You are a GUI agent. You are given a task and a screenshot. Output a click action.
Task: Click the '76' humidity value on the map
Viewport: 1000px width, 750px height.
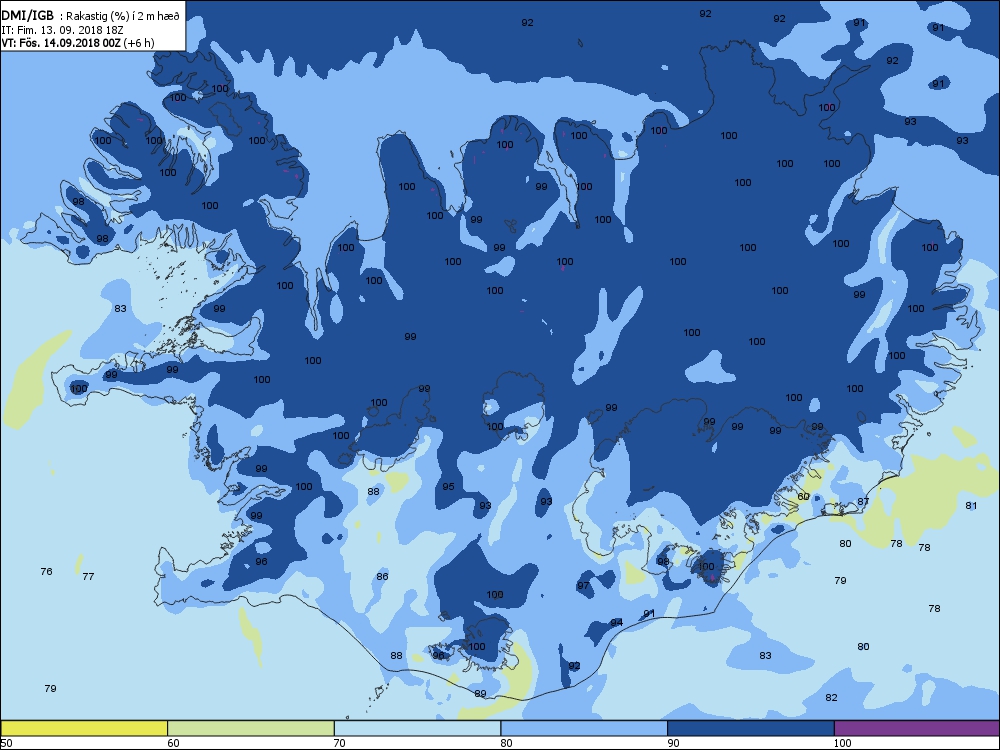coord(47,571)
